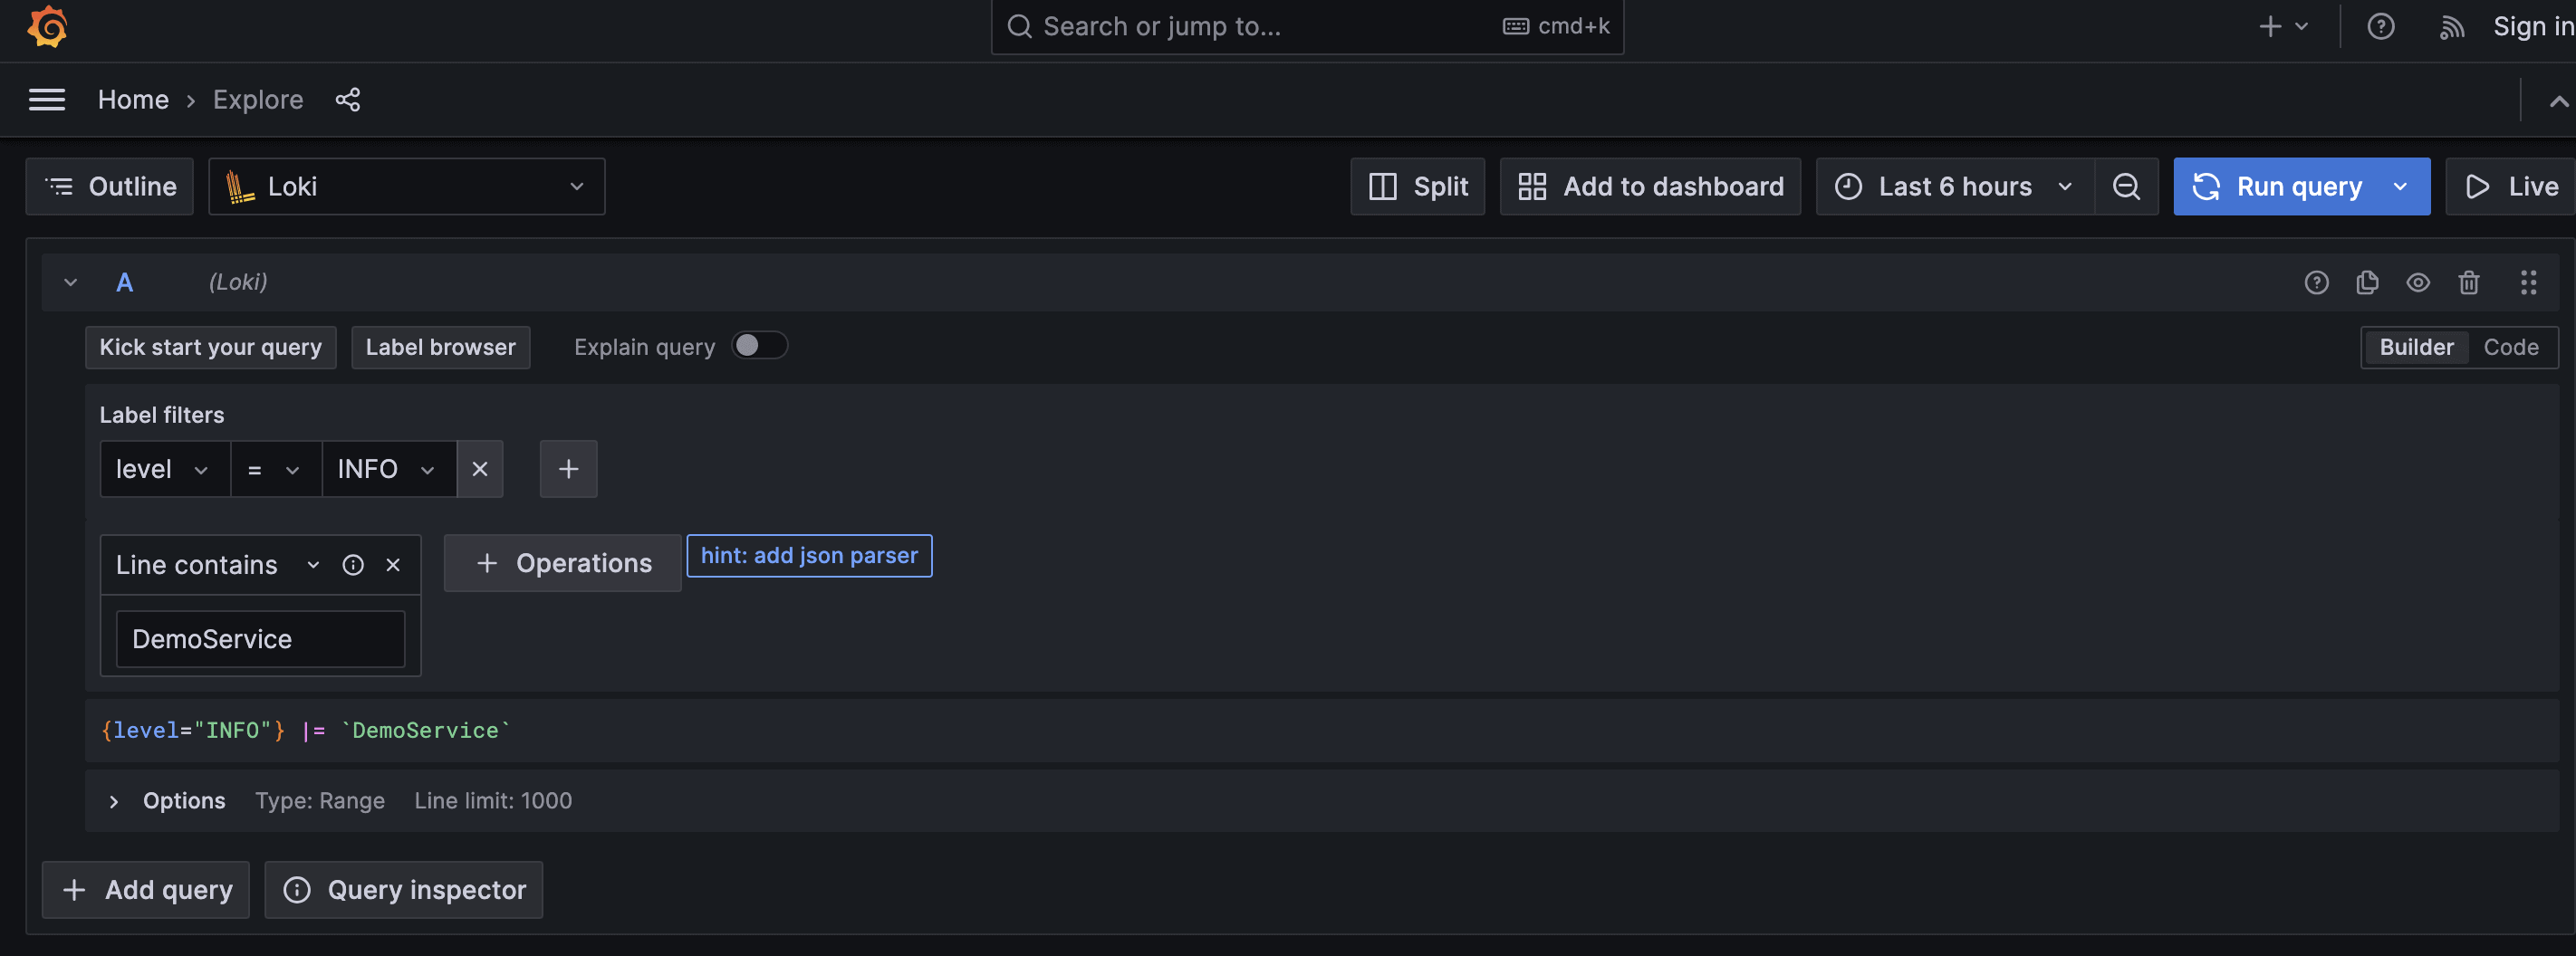Click the drag handle dots for query A

coord(2528,283)
